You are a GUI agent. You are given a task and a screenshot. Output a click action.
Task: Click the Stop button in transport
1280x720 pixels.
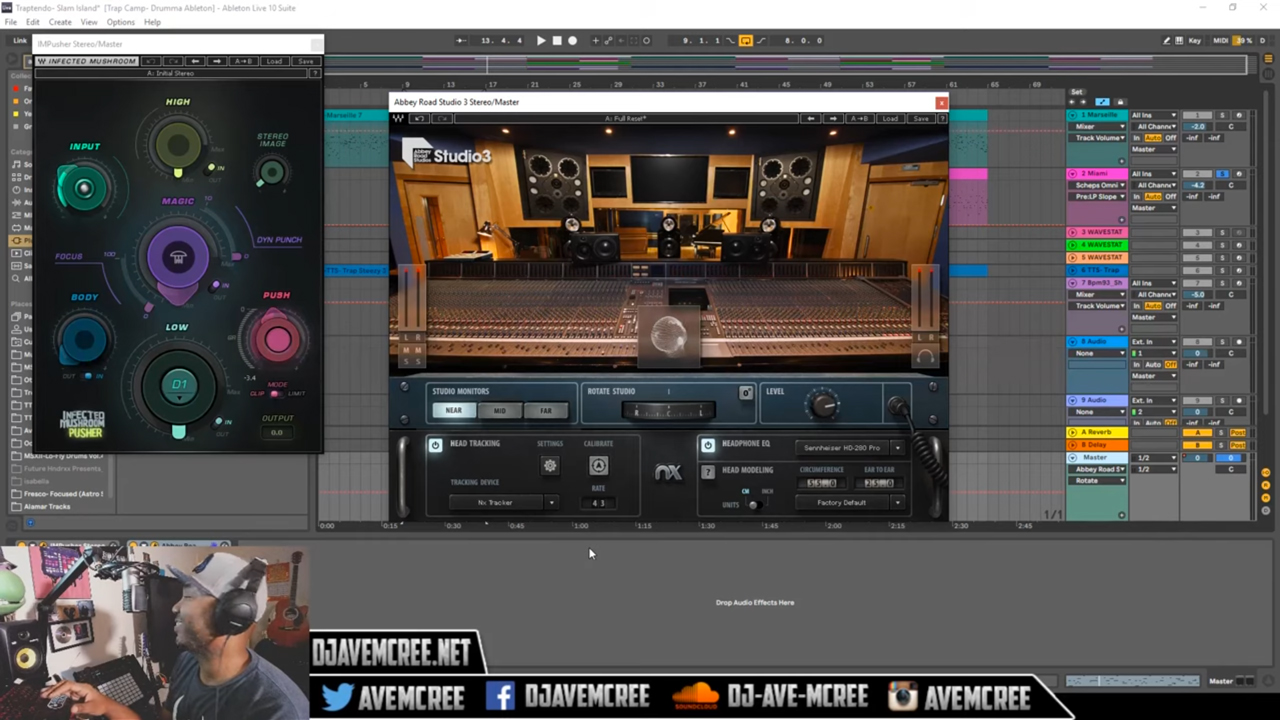[557, 41]
